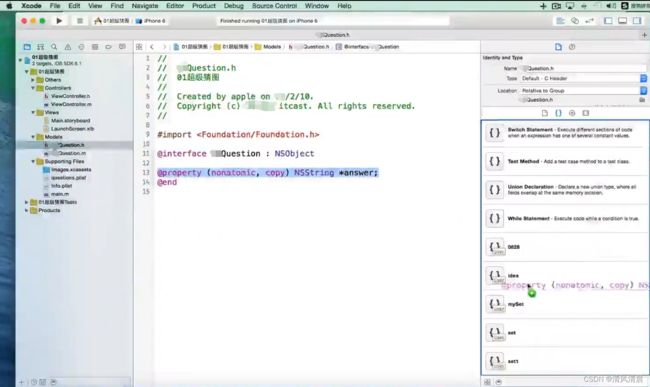Image resolution: width=650 pixels, height=387 pixels.
Task: Switch to the Assistant editor icon
Action: point(575,21)
